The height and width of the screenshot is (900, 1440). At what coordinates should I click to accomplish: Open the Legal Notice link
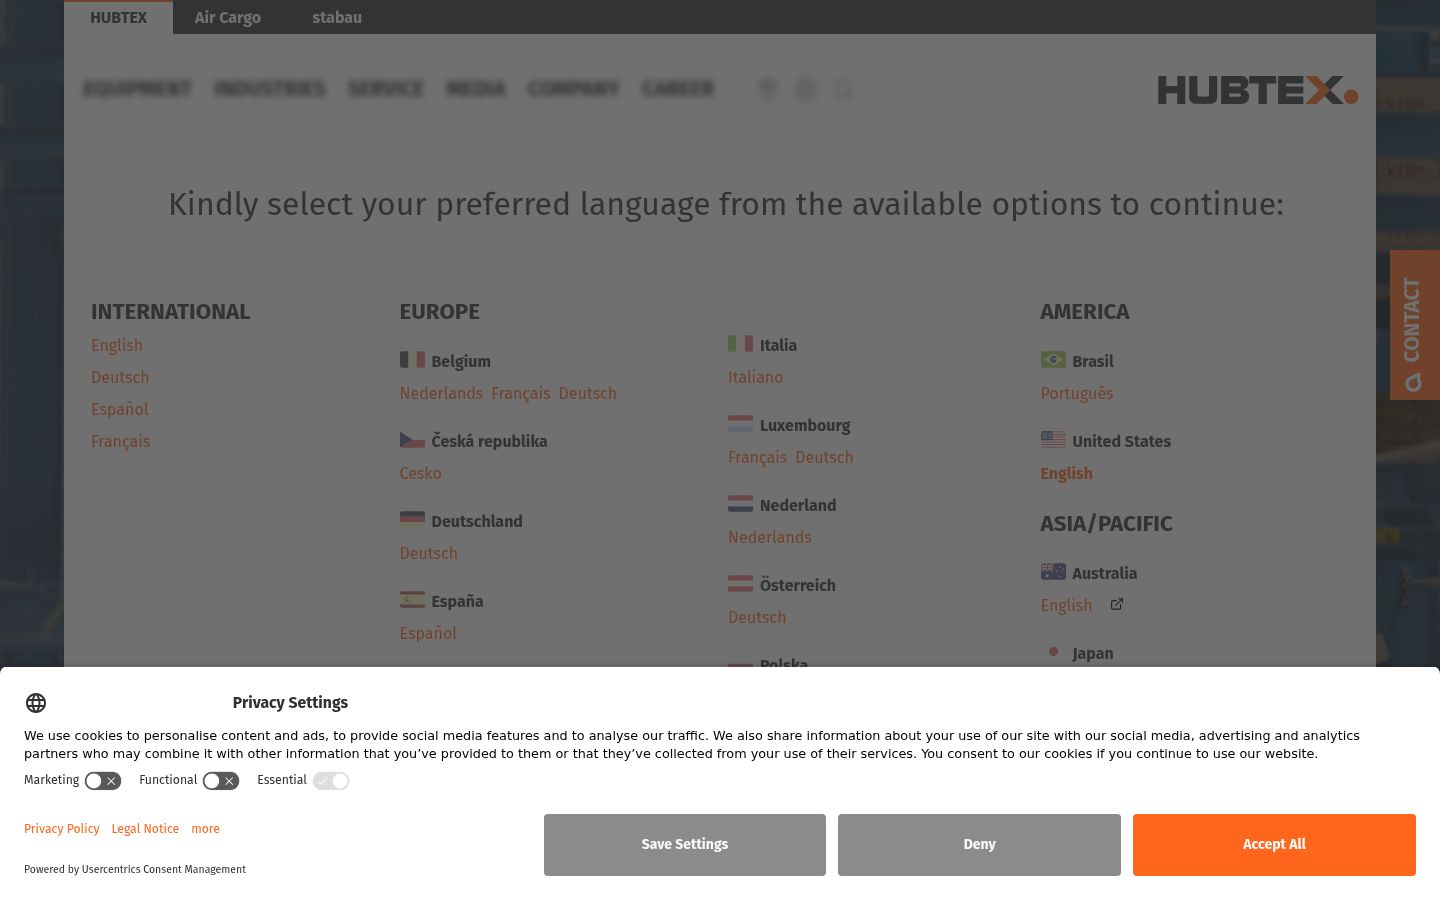pyautogui.click(x=145, y=829)
